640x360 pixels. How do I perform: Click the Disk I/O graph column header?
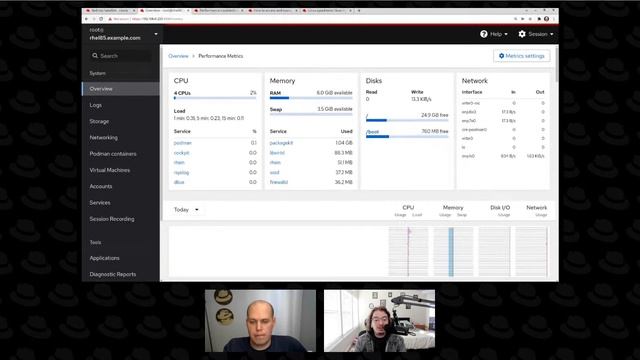coord(500,207)
